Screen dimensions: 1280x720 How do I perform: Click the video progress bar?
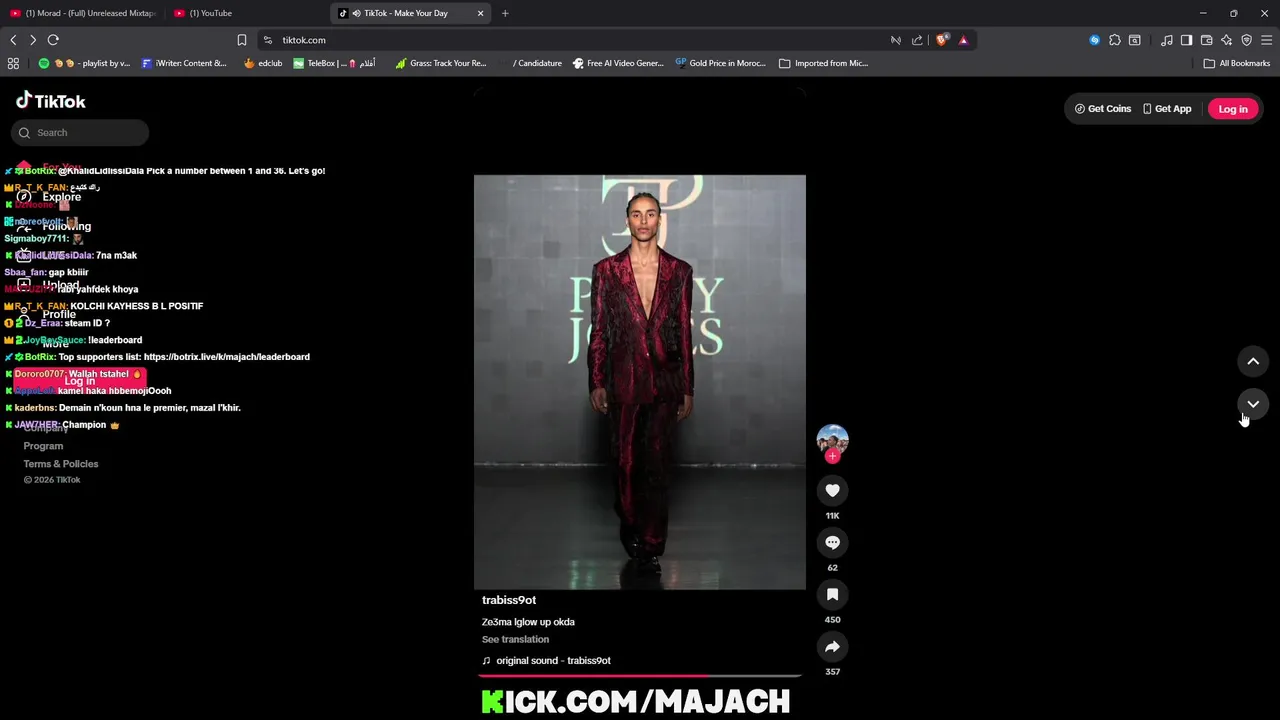coord(640,676)
